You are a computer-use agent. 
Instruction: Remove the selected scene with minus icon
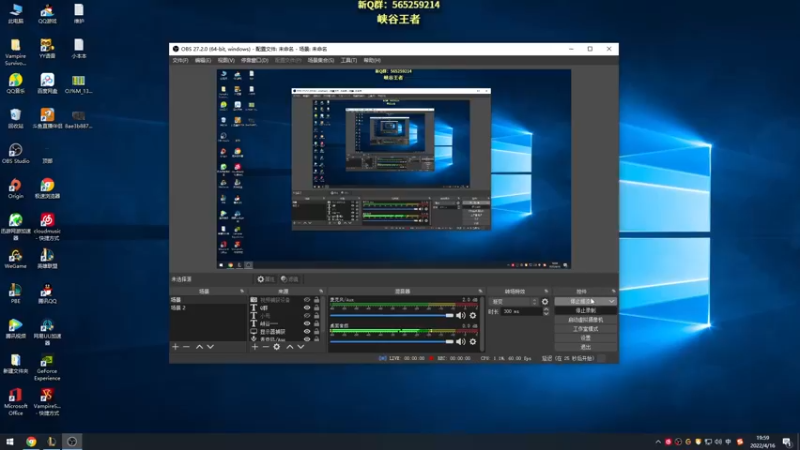pyautogui.click(x=186, y=347)
